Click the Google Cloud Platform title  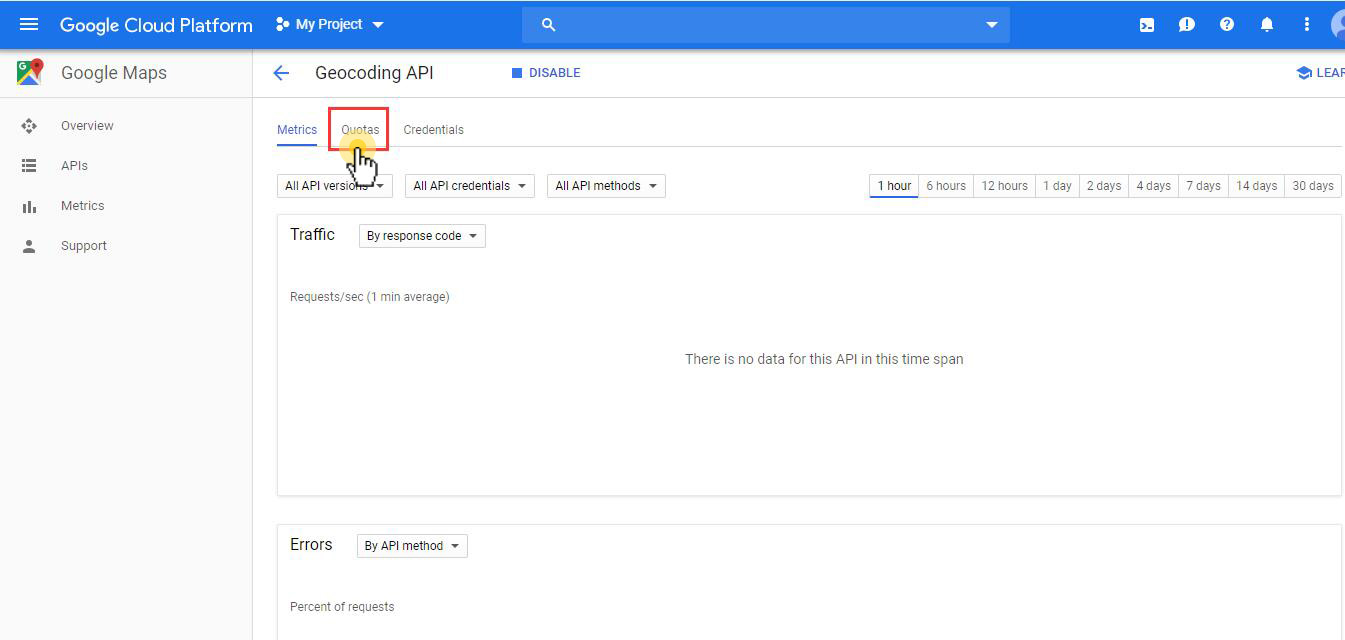(x=156, y=25)
